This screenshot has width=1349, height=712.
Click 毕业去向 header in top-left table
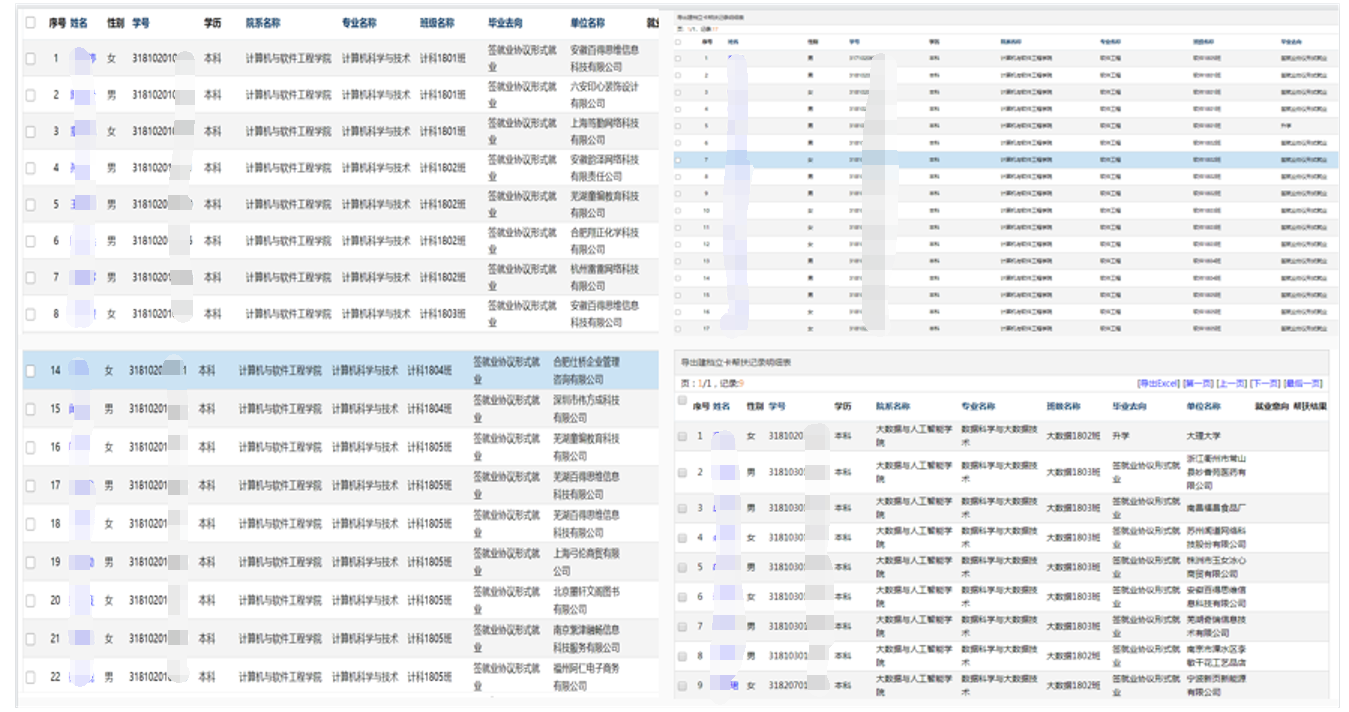[505, 23]
